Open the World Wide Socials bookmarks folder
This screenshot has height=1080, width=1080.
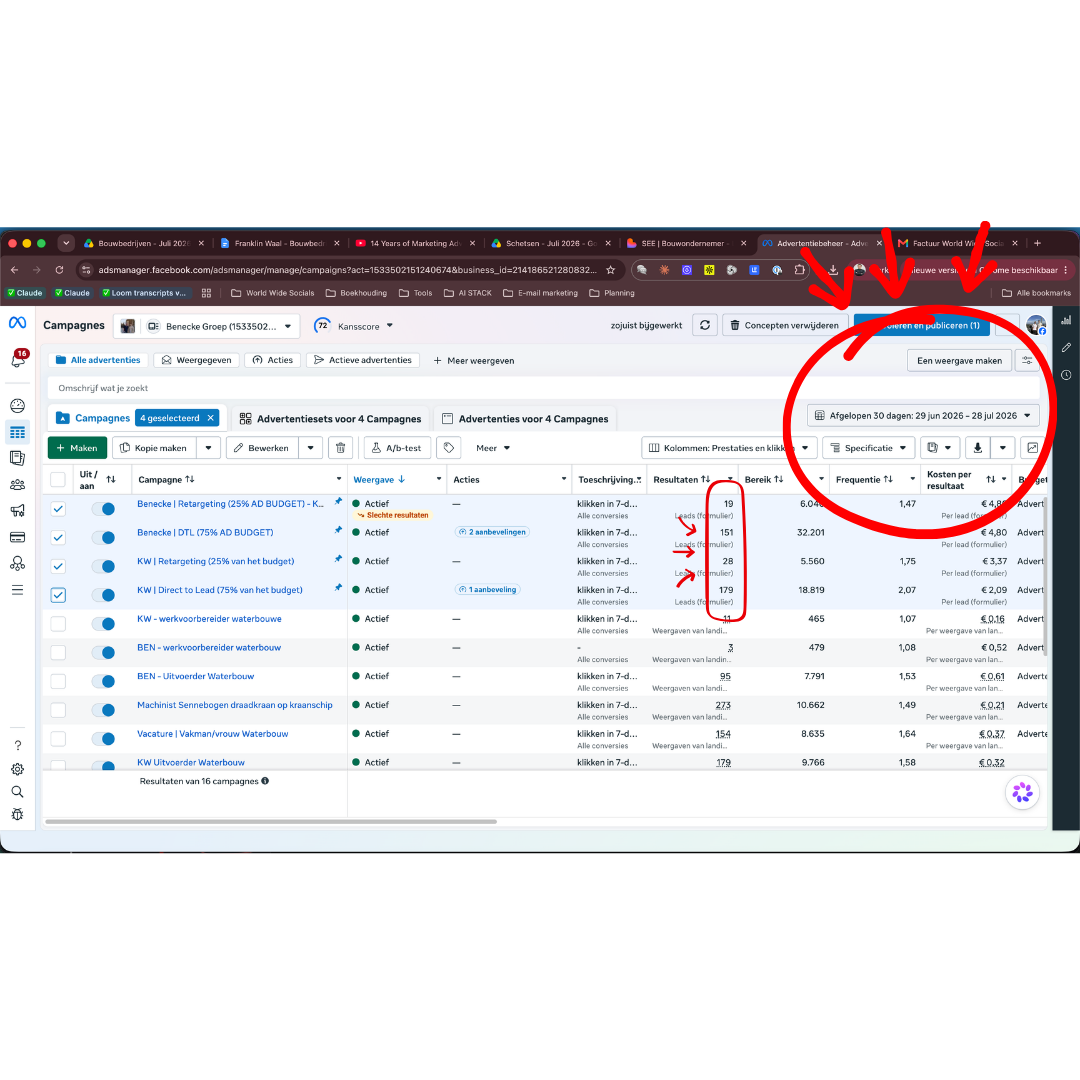click(x=273, y=293)
